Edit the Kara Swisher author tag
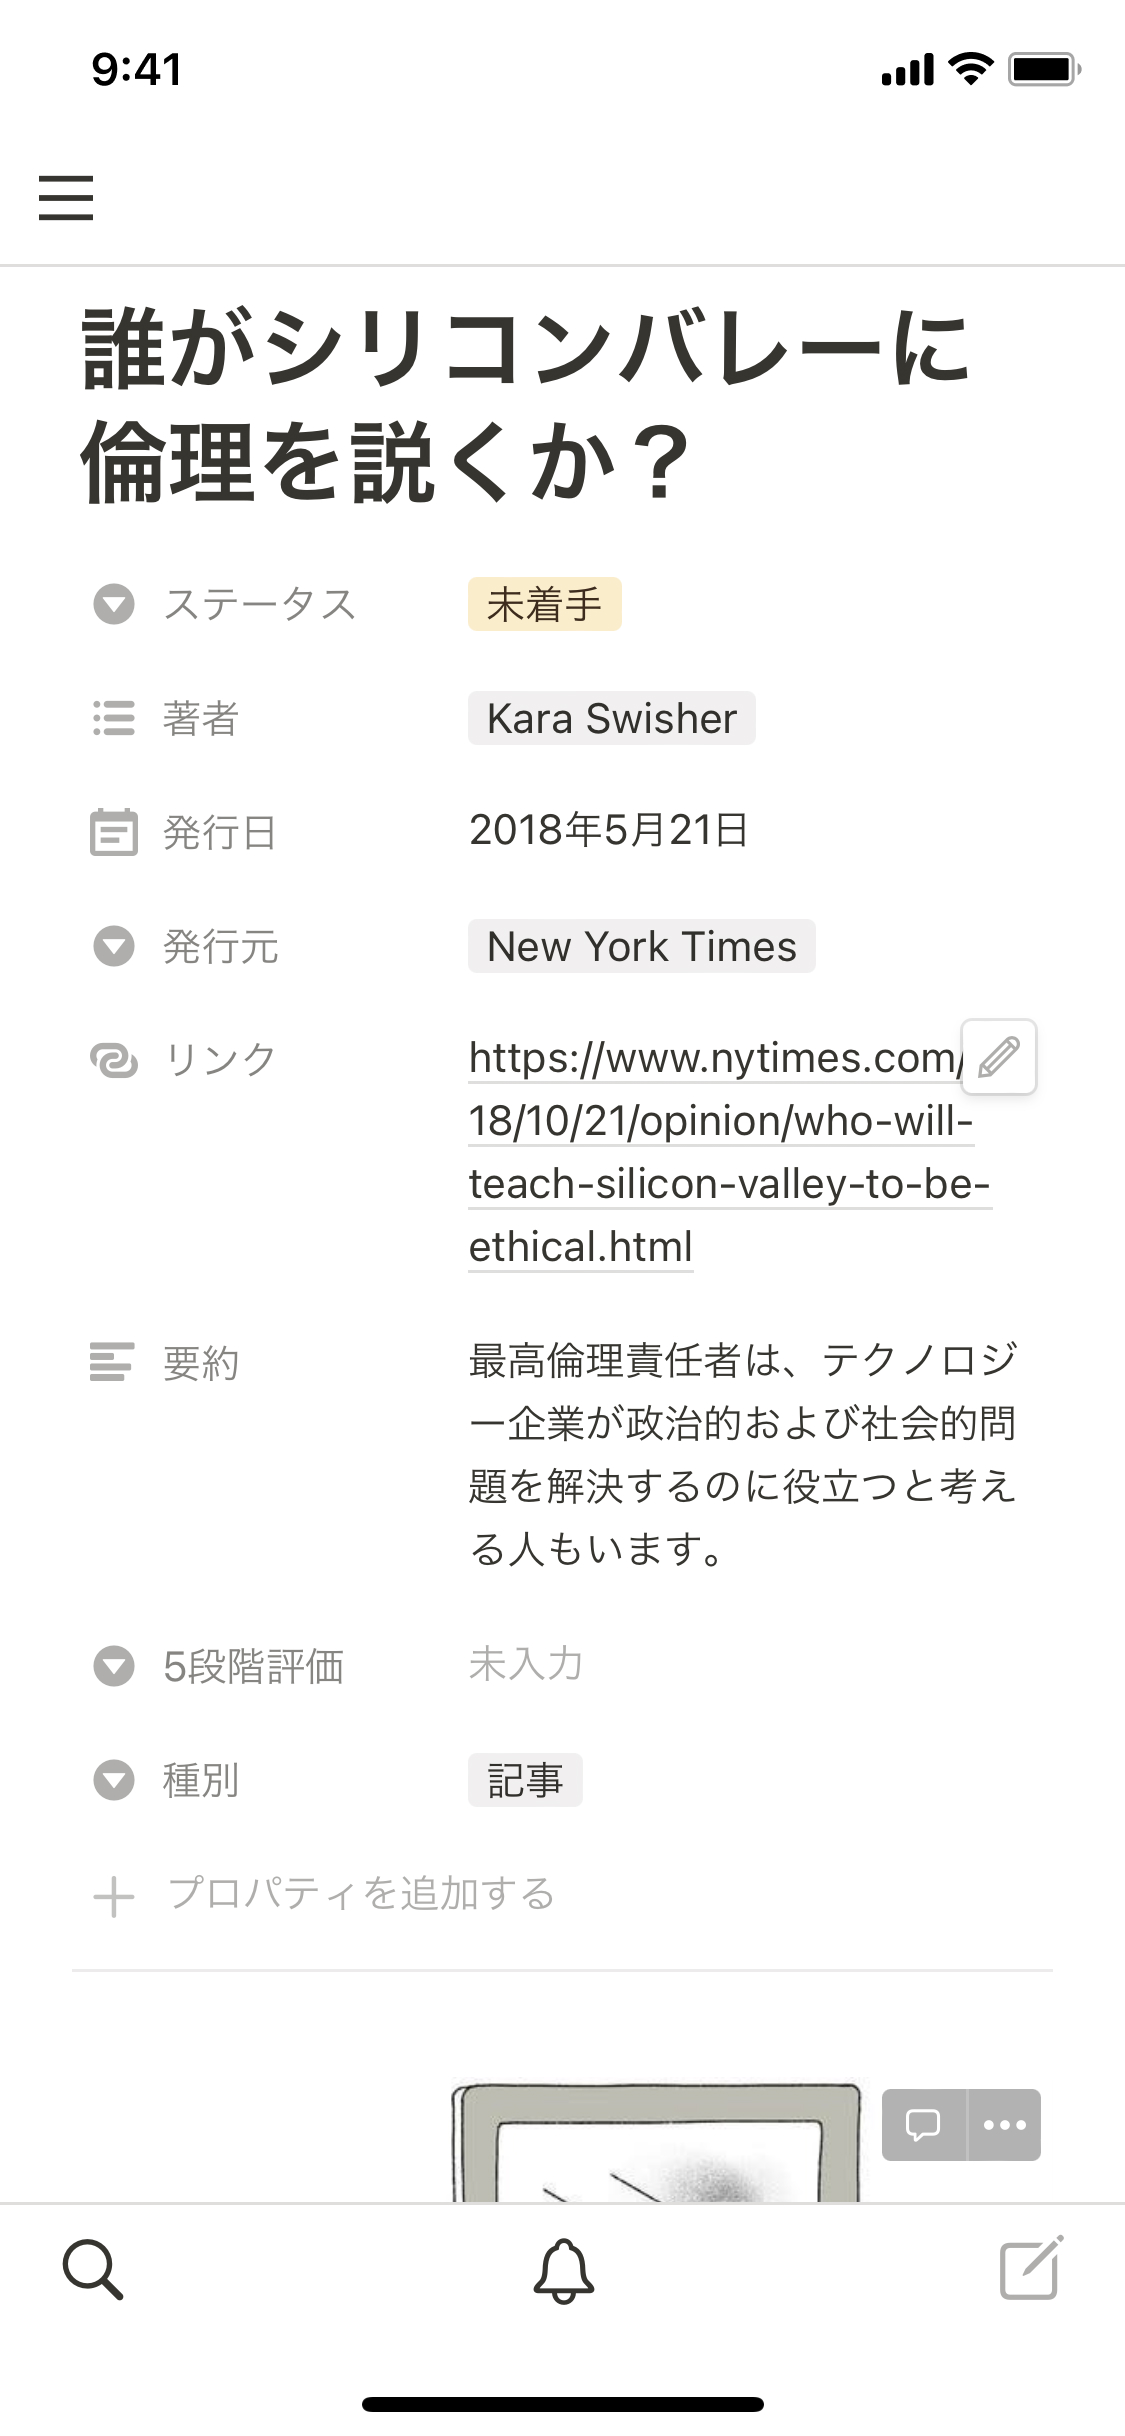1125x2436 pixels. point(611,718)
